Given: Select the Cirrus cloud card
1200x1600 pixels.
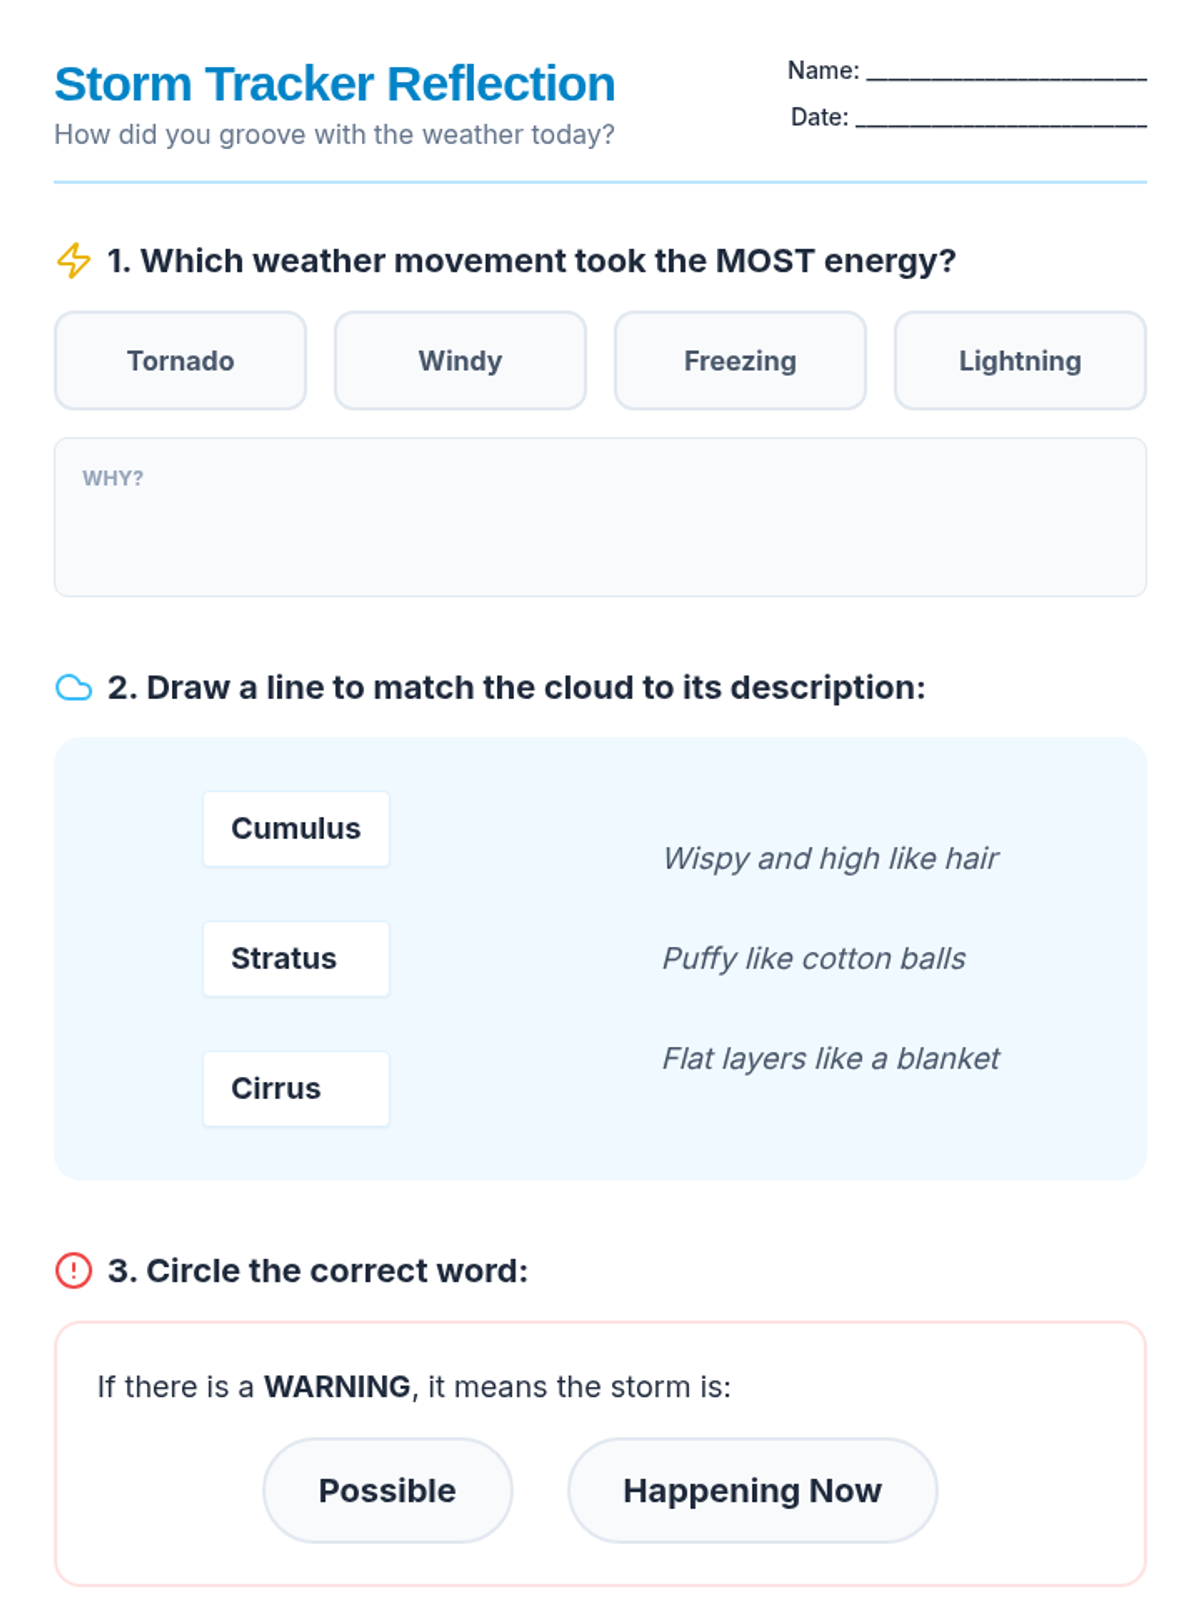Looking at the screenshot, I should (296, 1089).
